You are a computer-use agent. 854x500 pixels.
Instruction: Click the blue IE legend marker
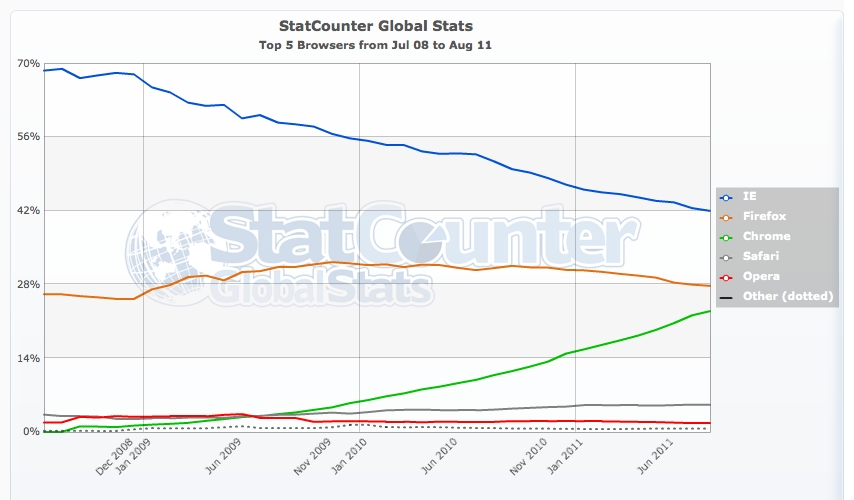725,196
